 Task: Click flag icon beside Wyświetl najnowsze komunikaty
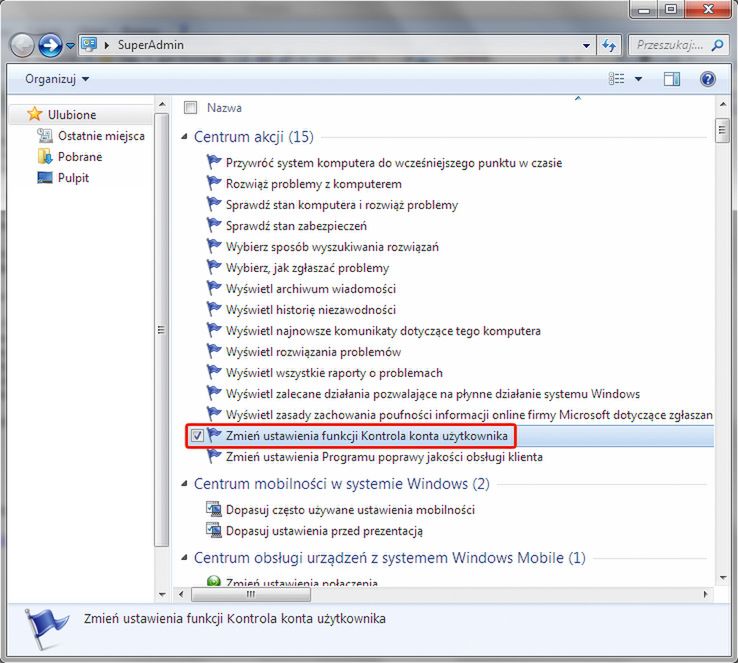pos(214,330)
